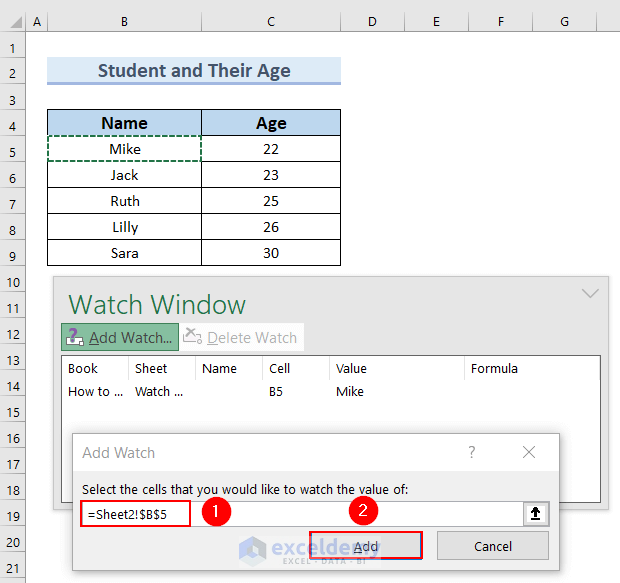
Task: Select the 'How to ...' watch entry
Action: point(95,392)
